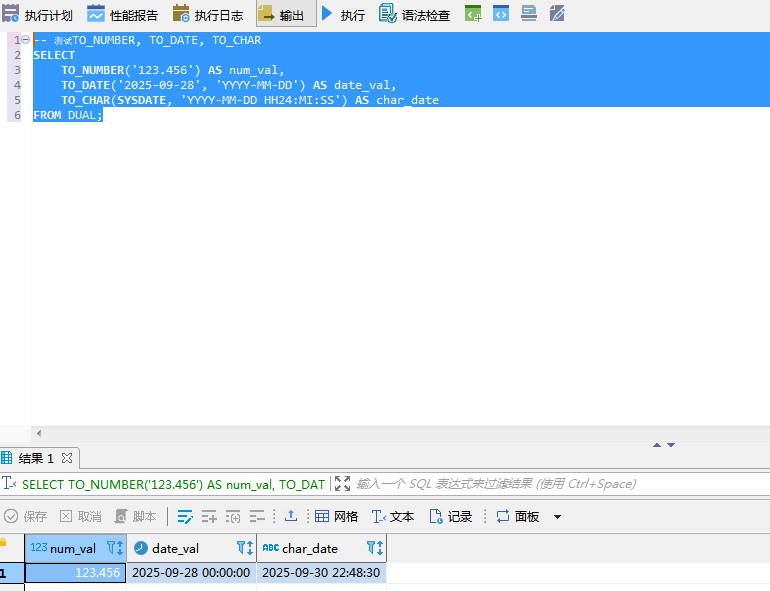Click the editor horizontal scrollbar left arrow
The image size is (770, 591).
pos(40,433)
